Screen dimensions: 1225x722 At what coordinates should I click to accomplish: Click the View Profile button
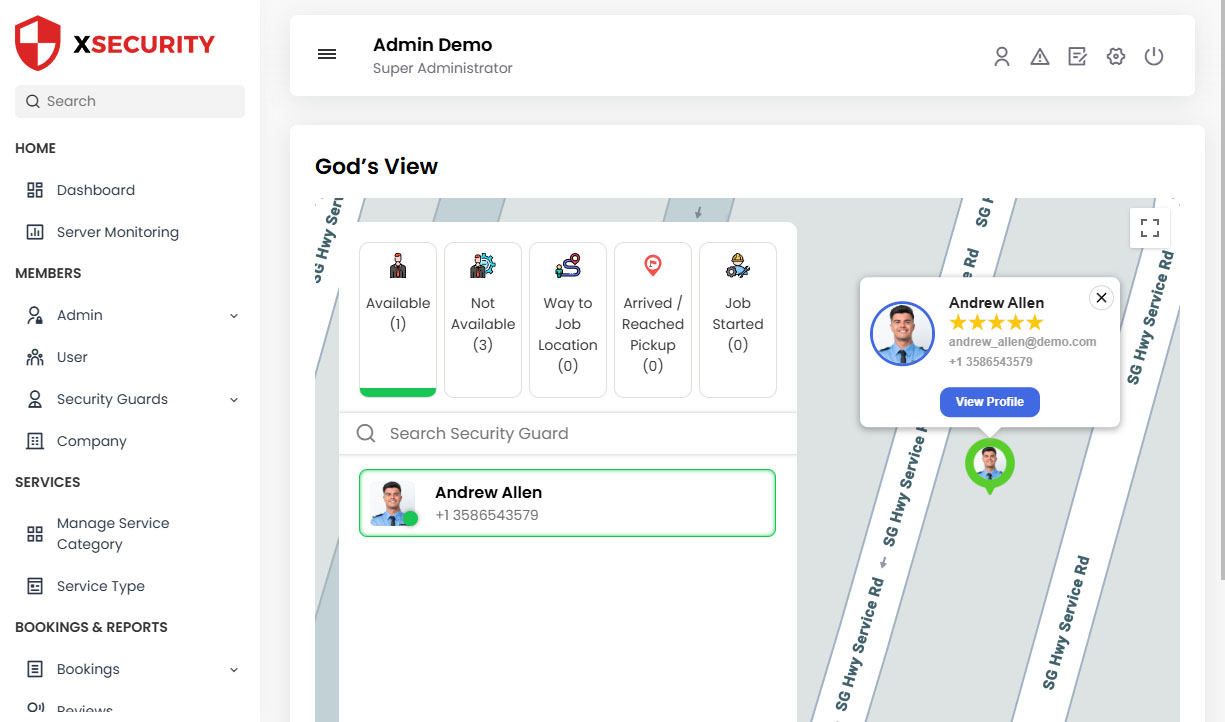(990, 402)
